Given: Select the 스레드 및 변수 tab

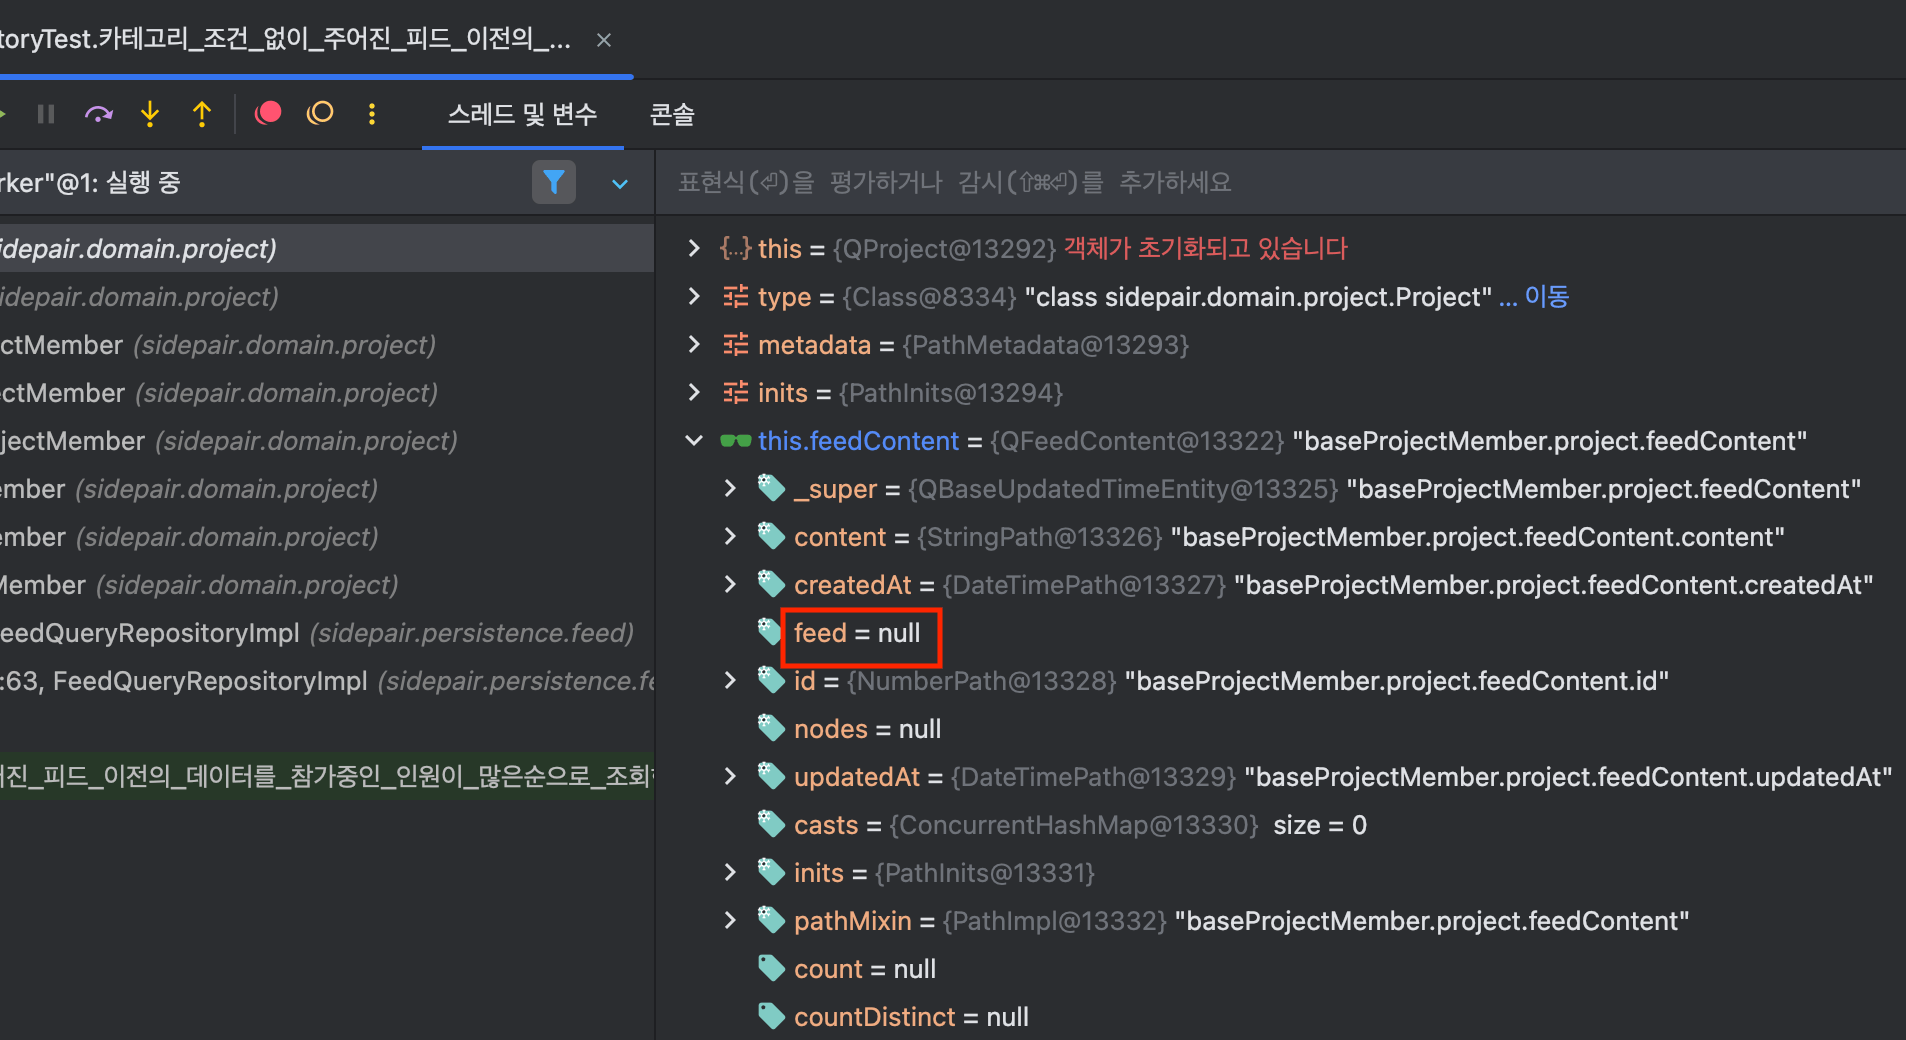Looking at the screenshot, I should point(522,115).
